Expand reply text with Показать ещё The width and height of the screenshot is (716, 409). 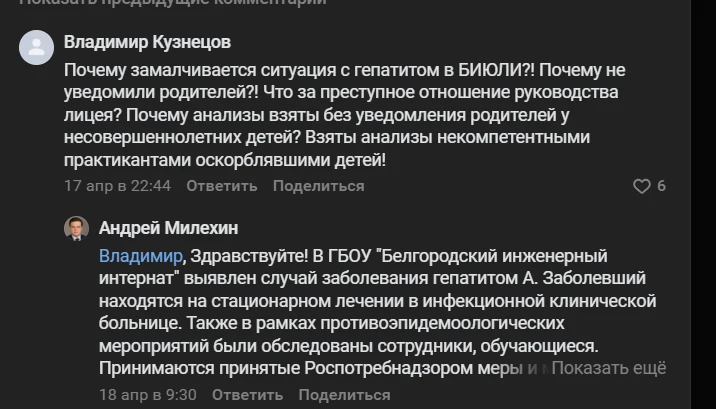point(608,368)
